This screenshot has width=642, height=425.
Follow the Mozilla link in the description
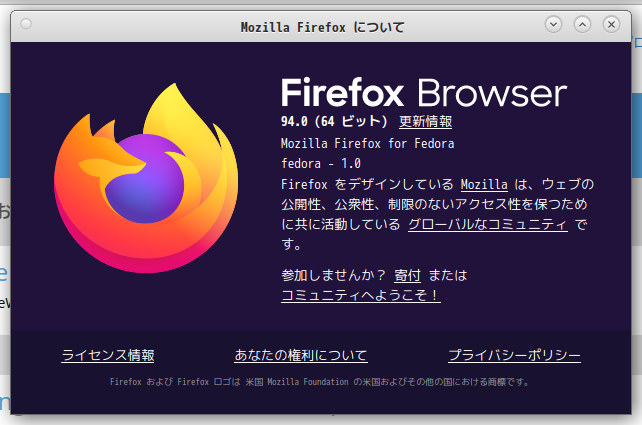484,185
